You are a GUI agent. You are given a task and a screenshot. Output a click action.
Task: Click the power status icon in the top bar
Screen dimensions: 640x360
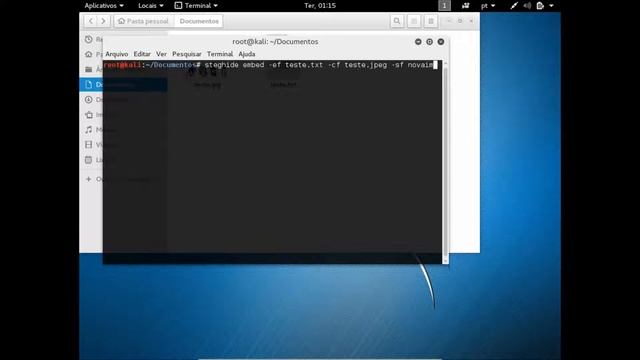540,6
